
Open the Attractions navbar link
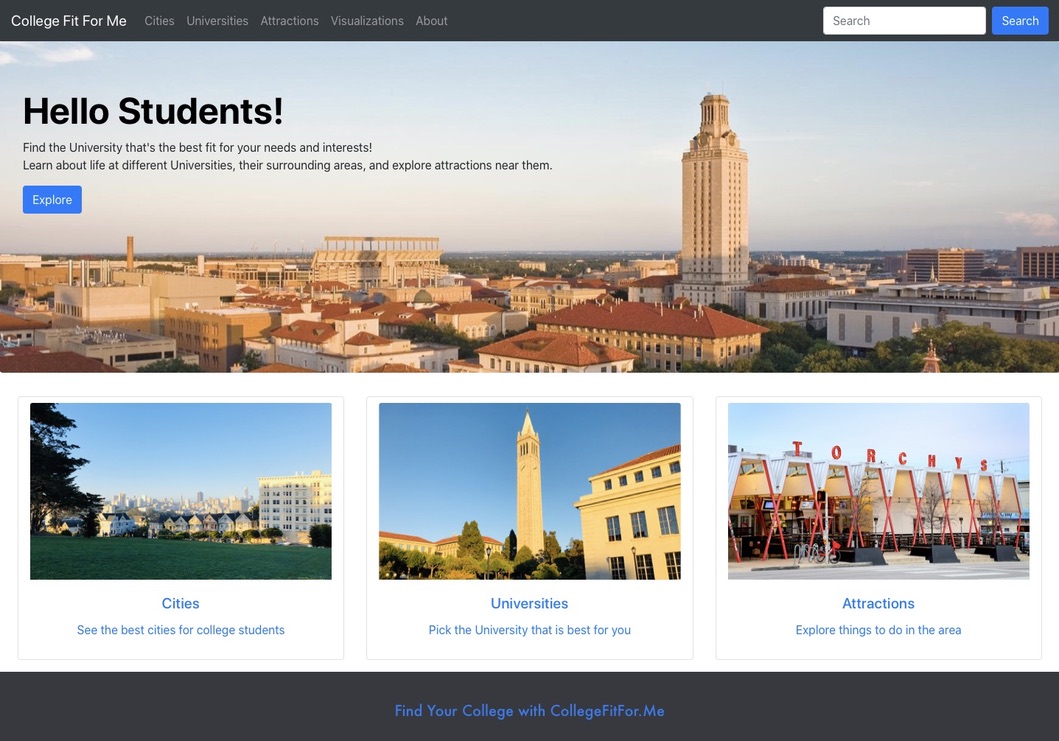(289, 21)
